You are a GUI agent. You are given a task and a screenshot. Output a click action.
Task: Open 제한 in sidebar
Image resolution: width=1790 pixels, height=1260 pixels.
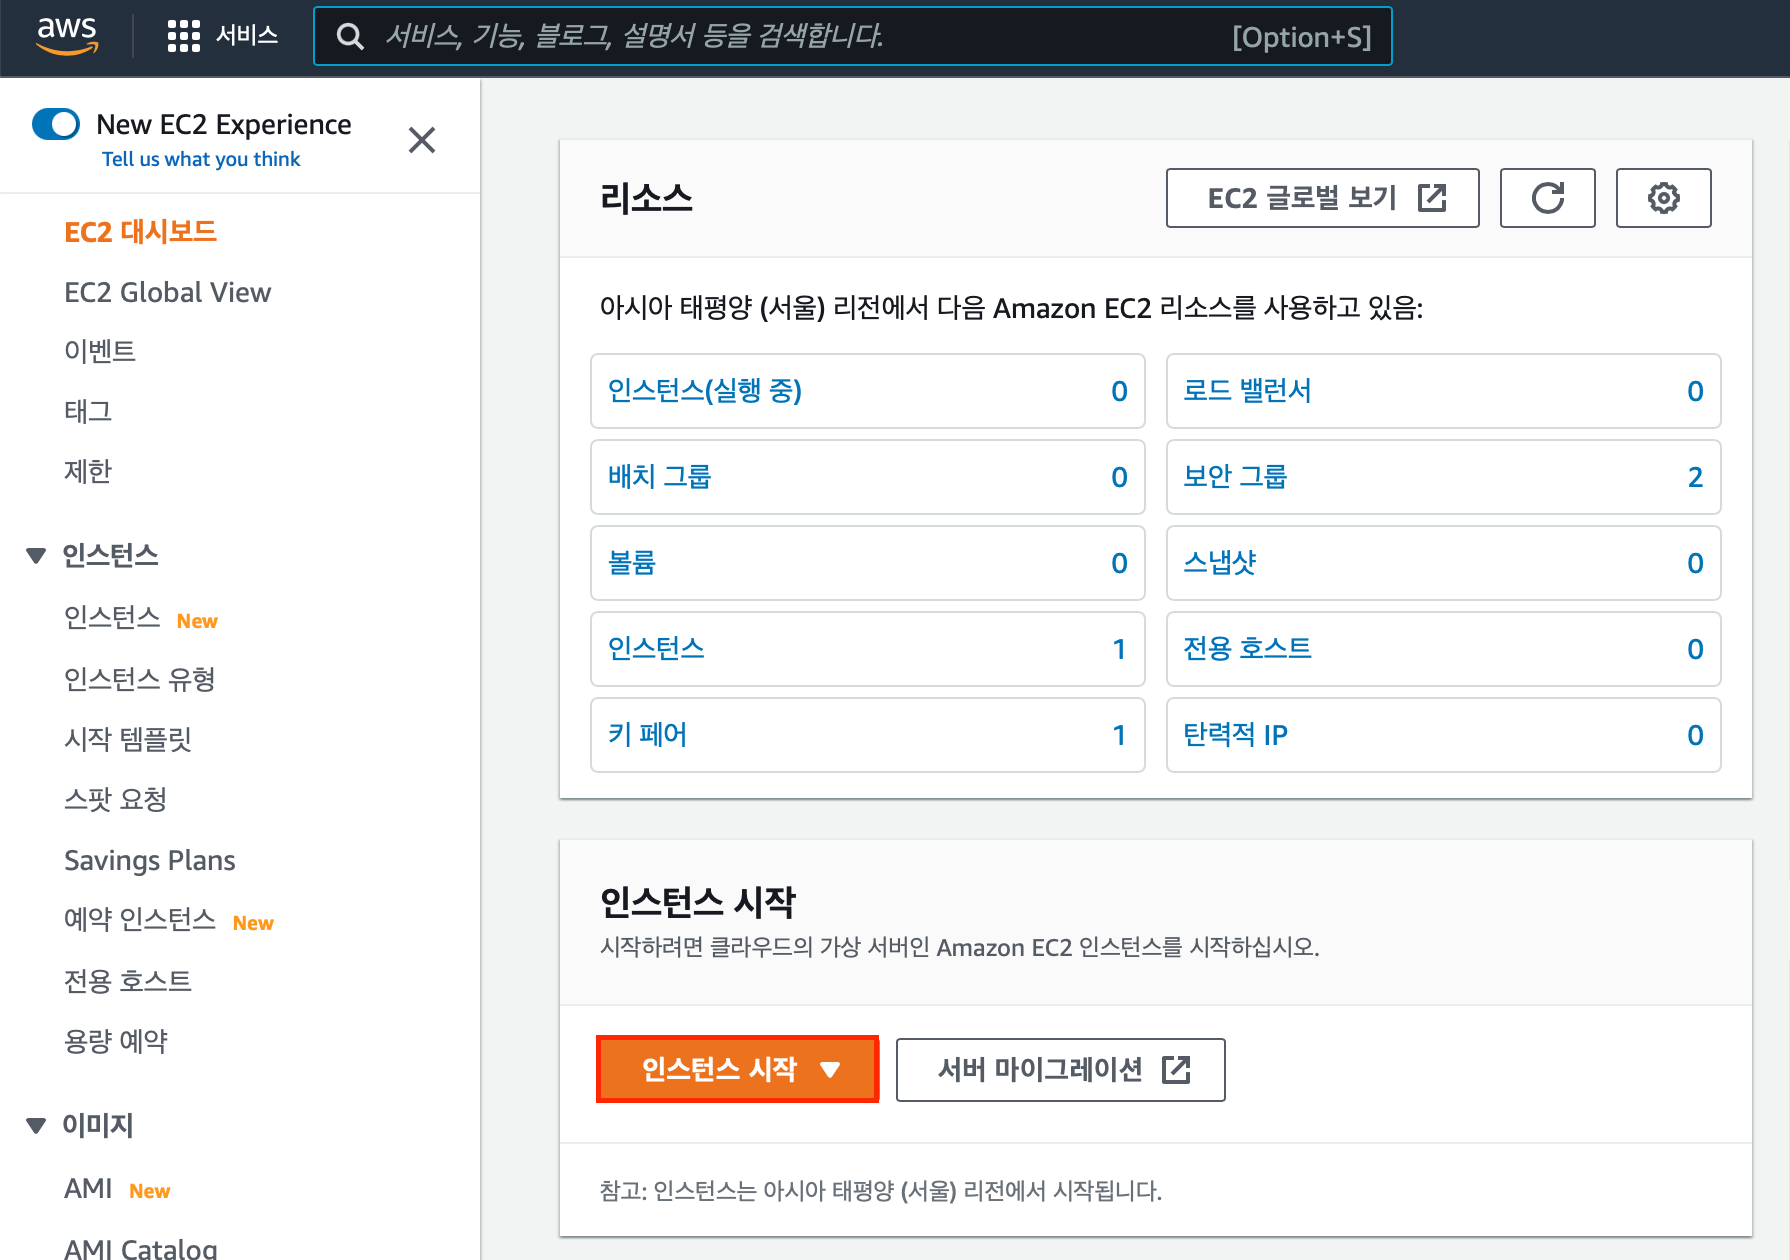88,471
